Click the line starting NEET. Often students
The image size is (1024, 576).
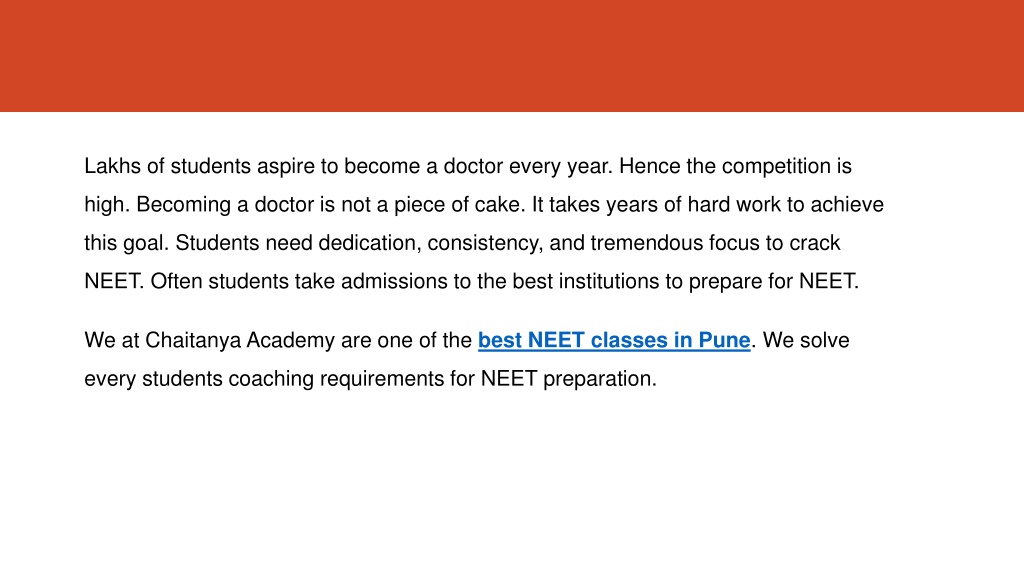pos(472,281)
